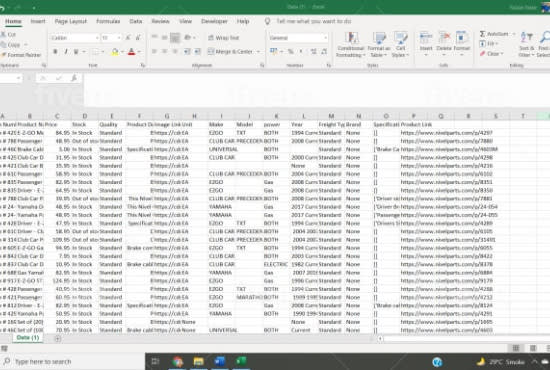Viewport: 550px width, 370px height.
Task: Increase cell indent
Action: pos(197,52)
